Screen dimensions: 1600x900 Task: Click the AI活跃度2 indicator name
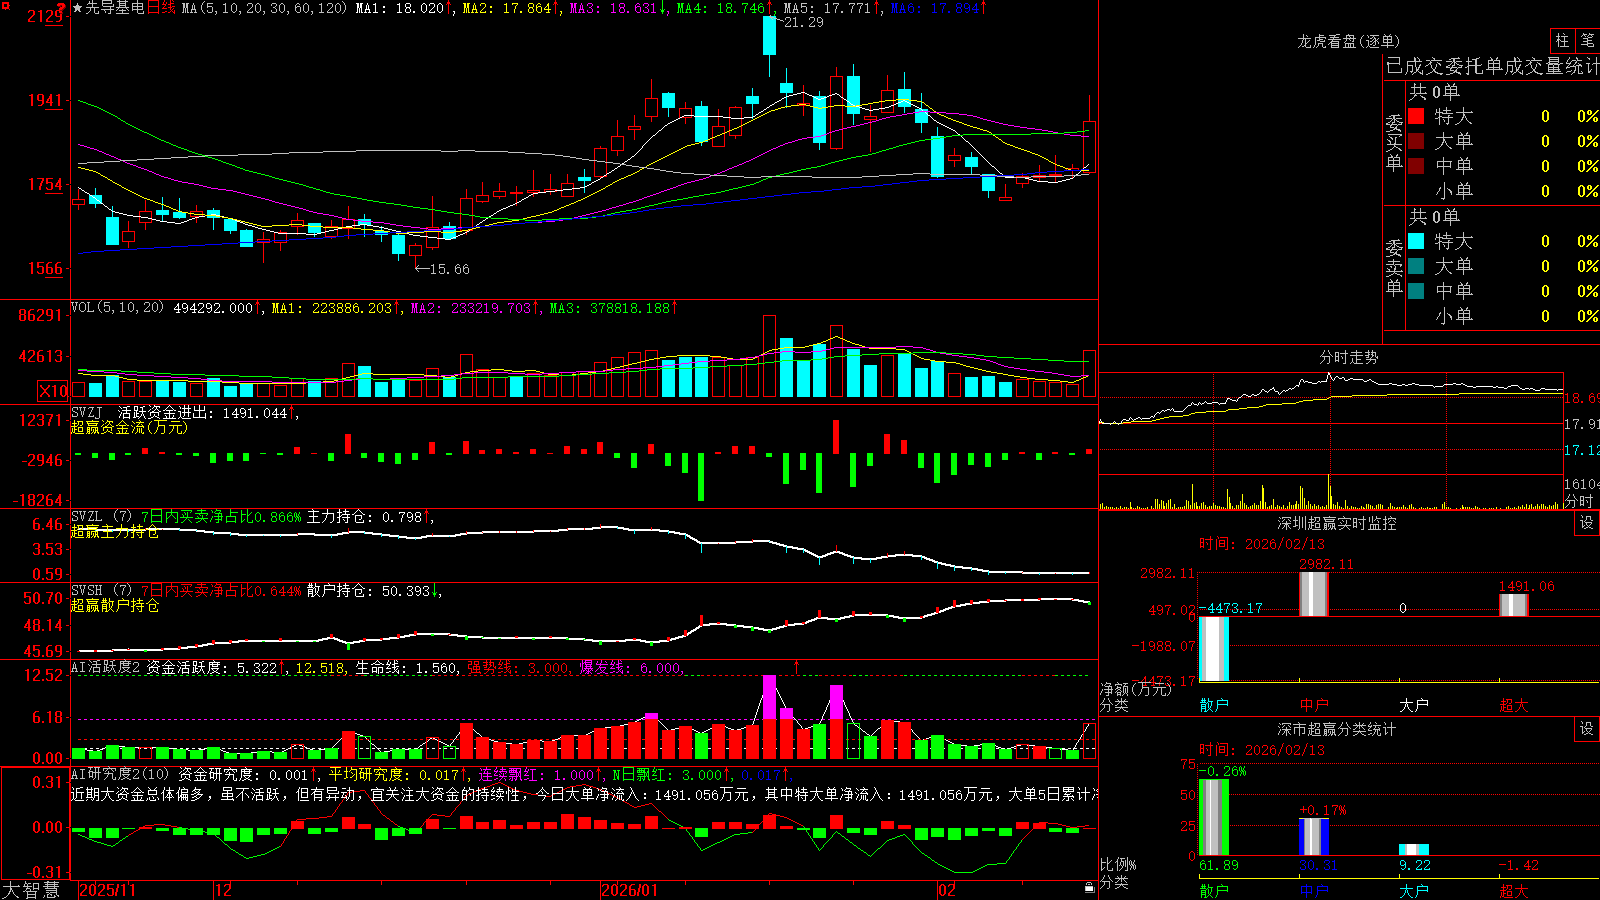click(105, 667)
